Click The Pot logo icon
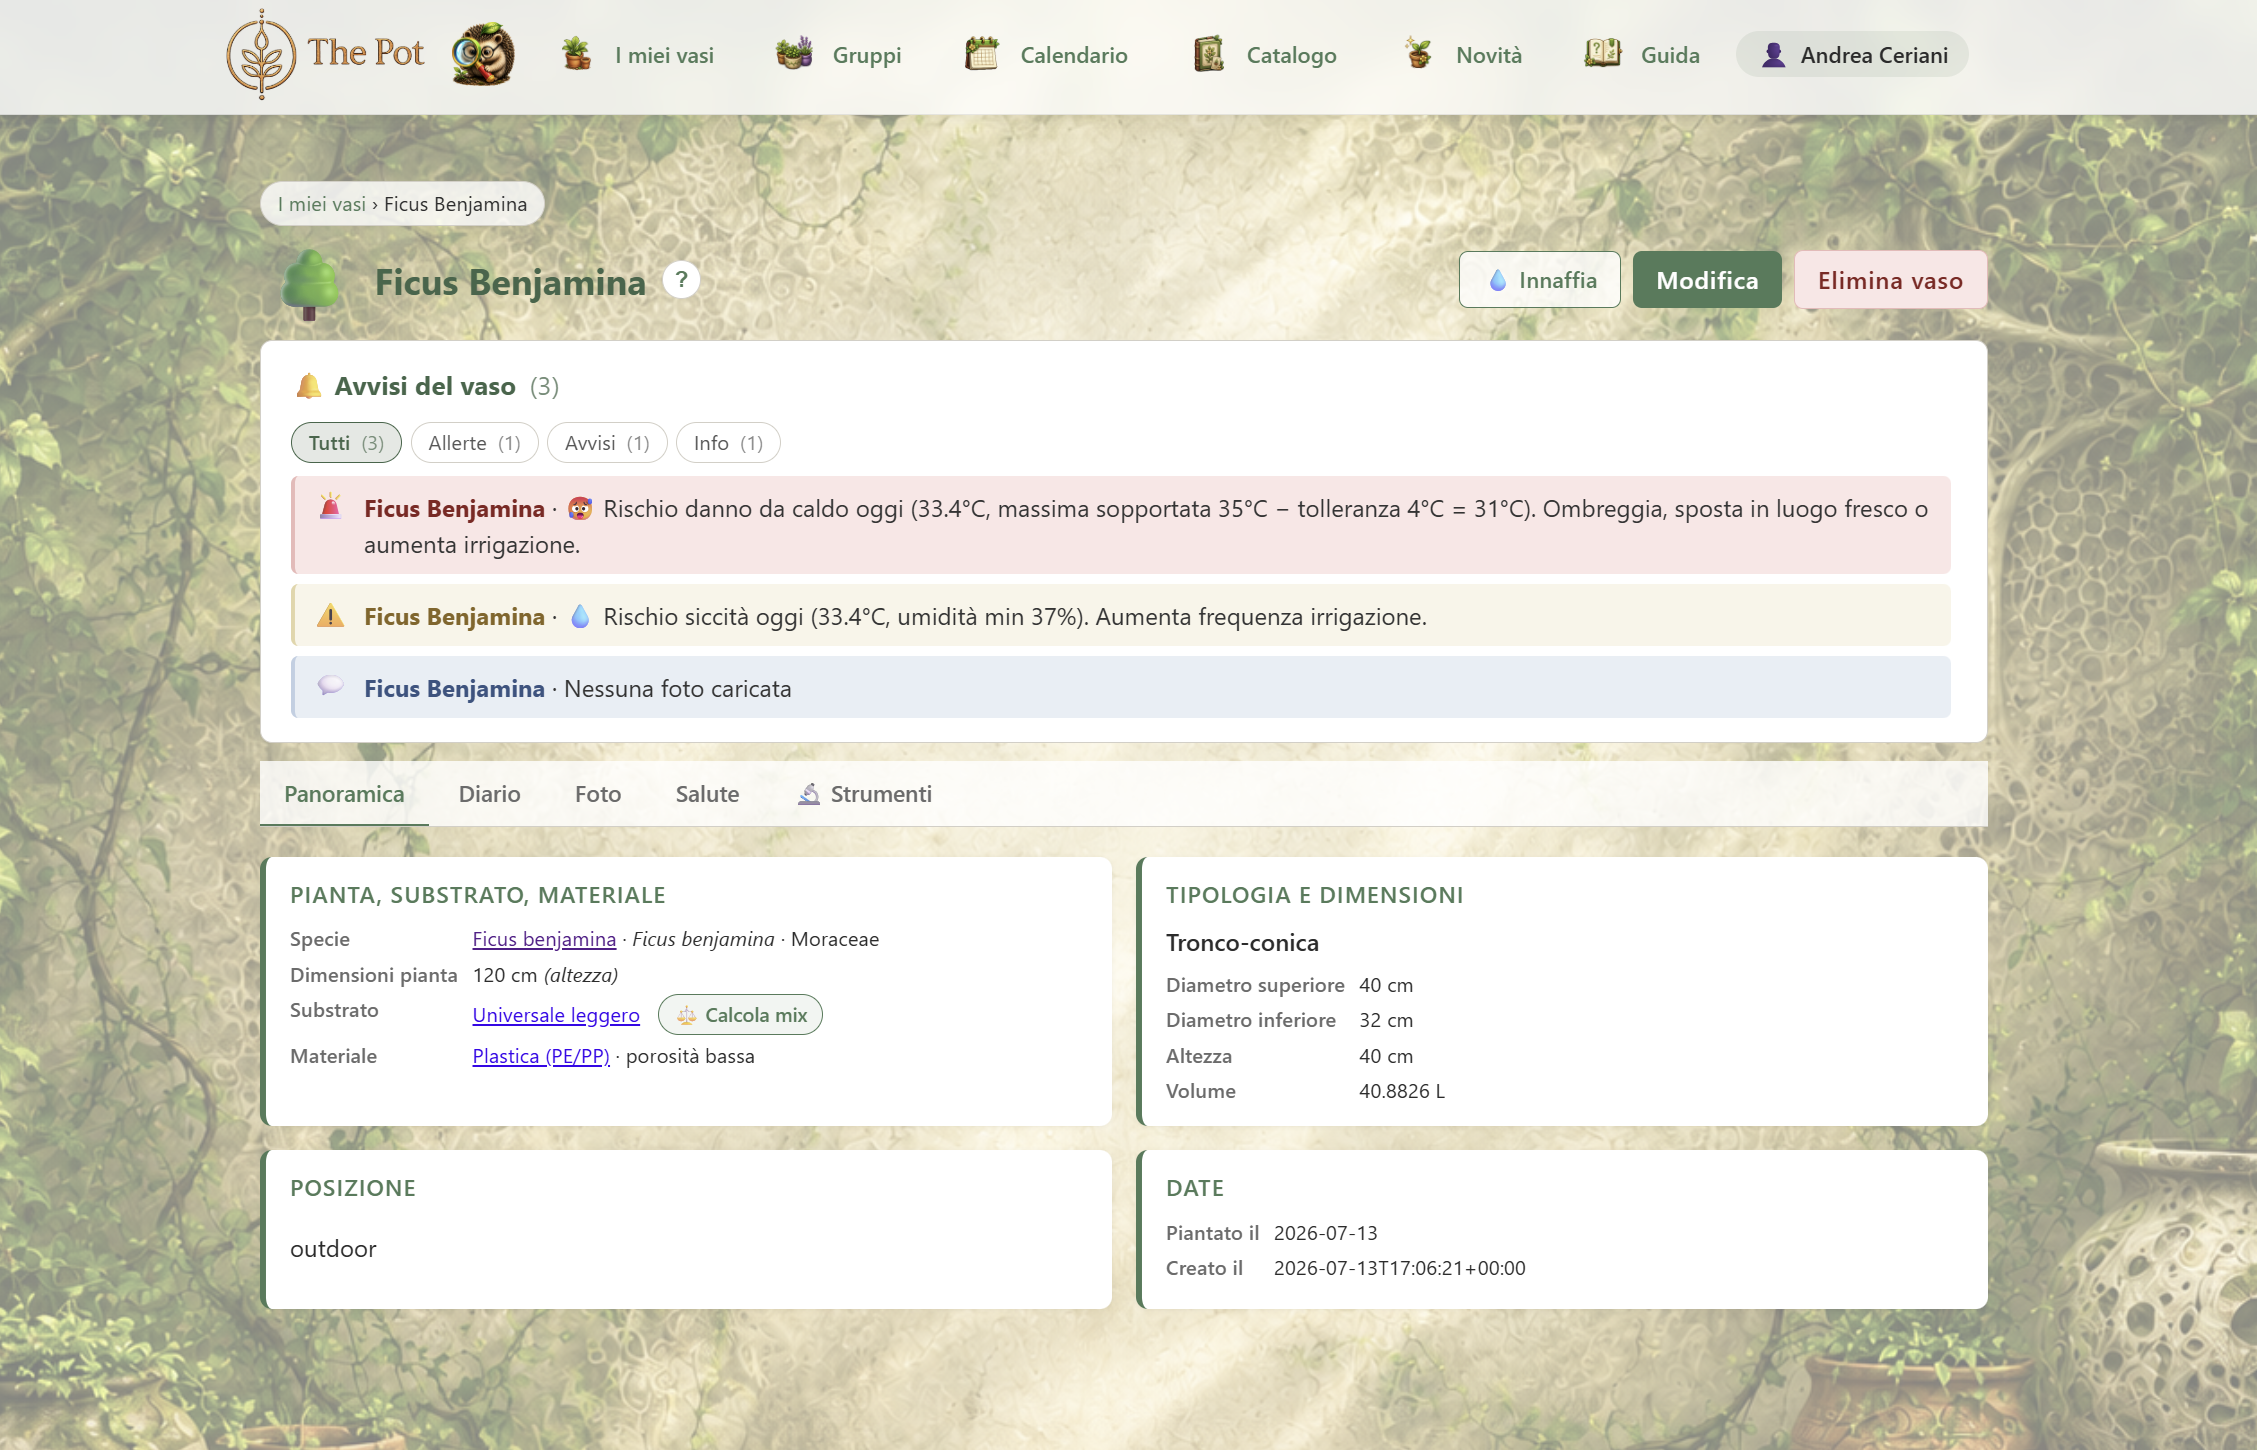2257x1450 pixels. [261, 55]
